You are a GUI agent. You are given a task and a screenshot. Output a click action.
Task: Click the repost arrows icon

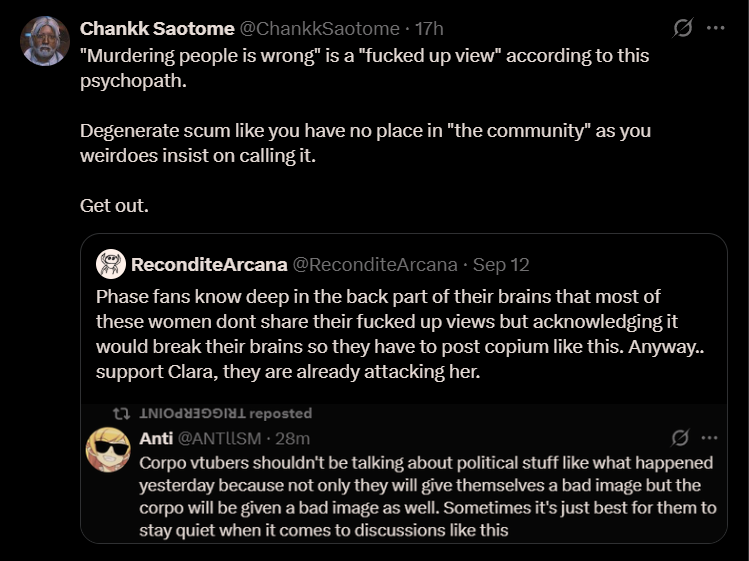pos(121,413)
